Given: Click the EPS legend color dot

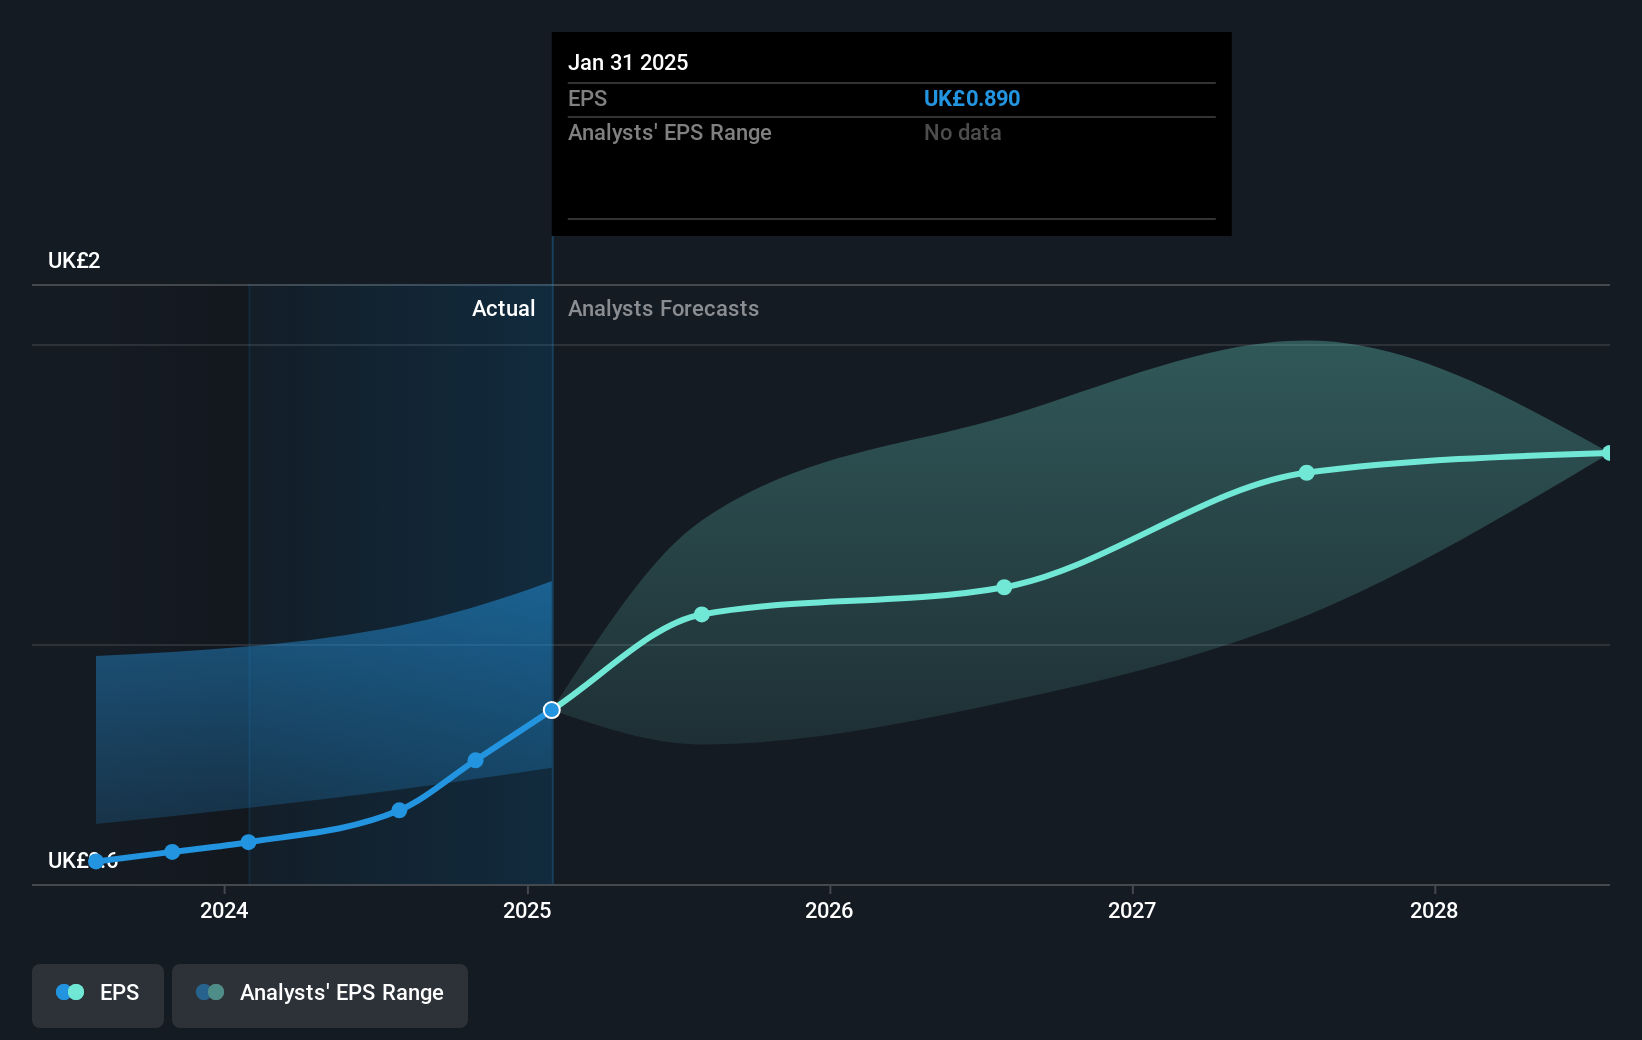Looking at the screenshot, I should (x=67, y=992).
